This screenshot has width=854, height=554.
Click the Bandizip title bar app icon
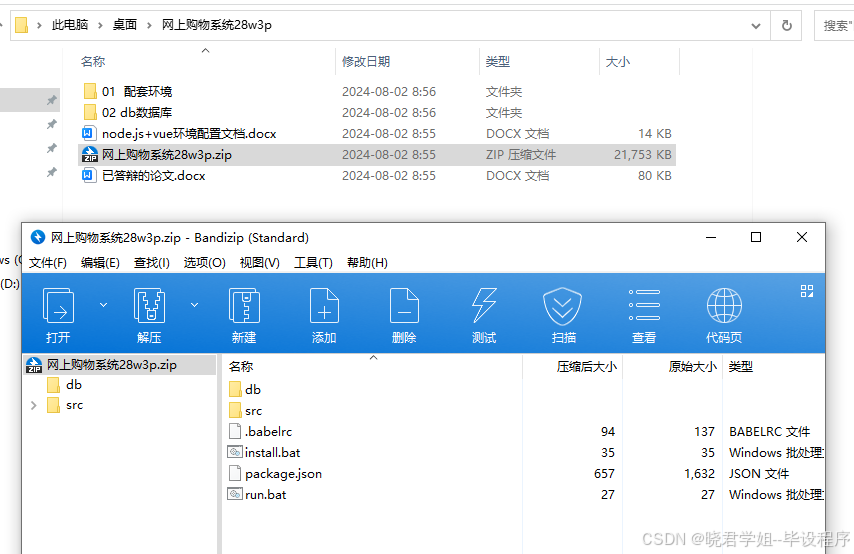point(38,238)
